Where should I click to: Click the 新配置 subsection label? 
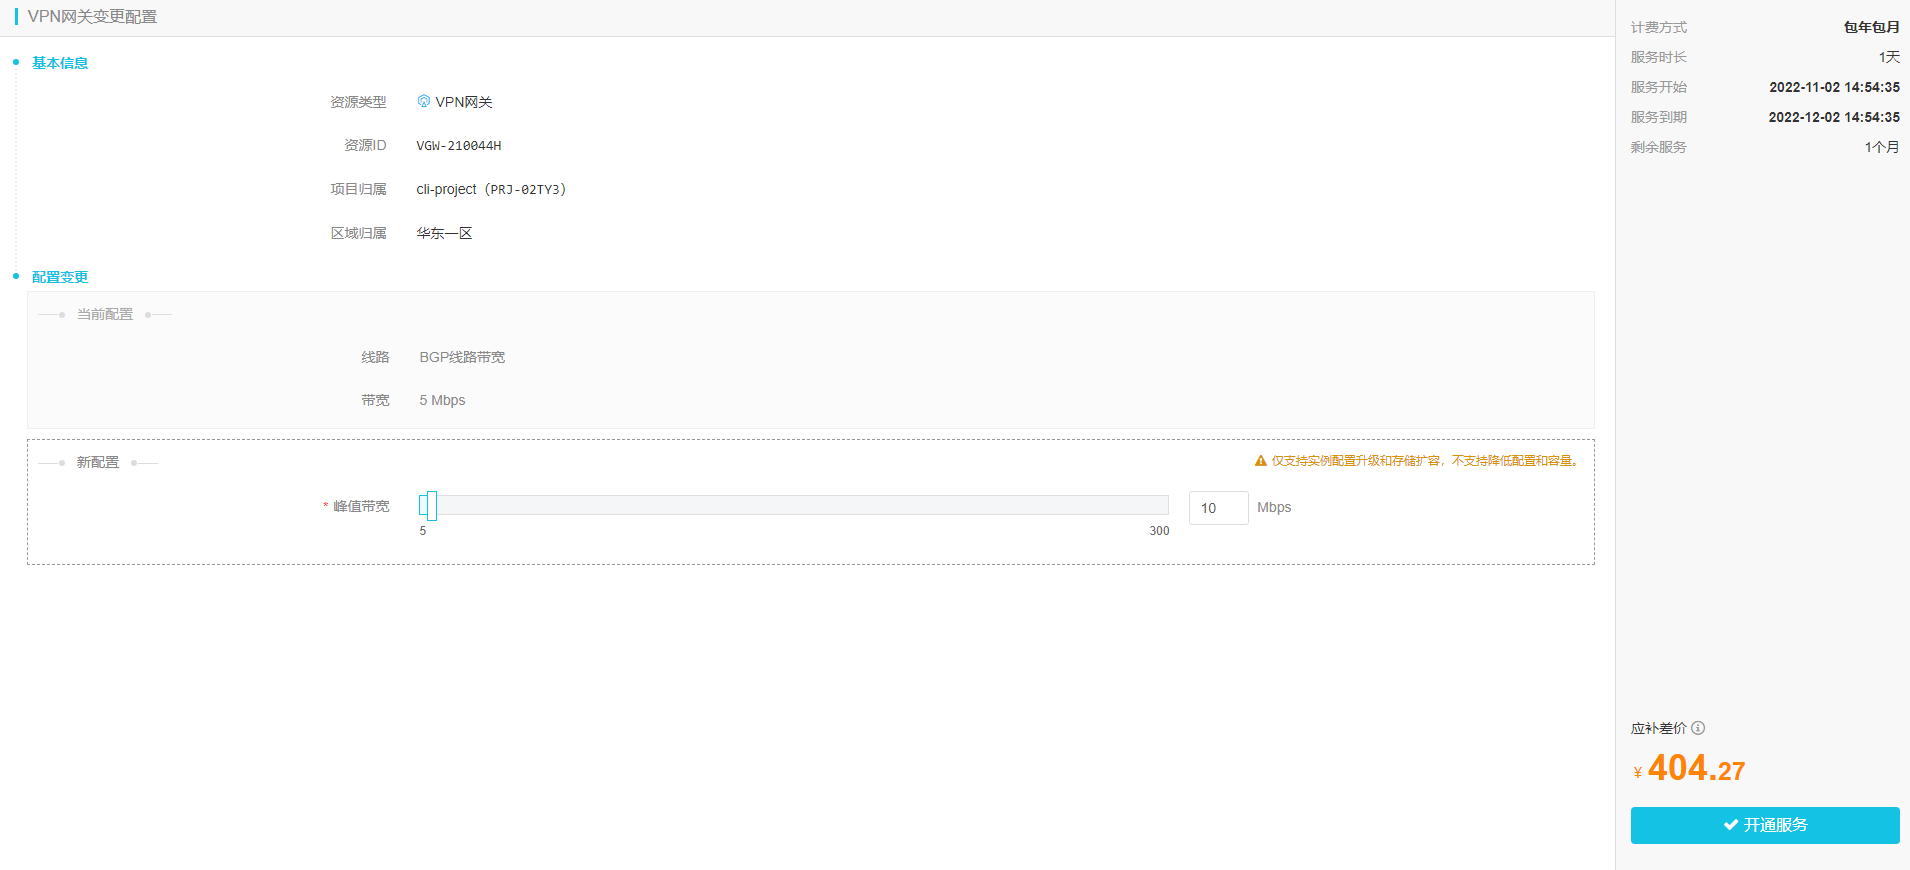click(x=98, y=462)
